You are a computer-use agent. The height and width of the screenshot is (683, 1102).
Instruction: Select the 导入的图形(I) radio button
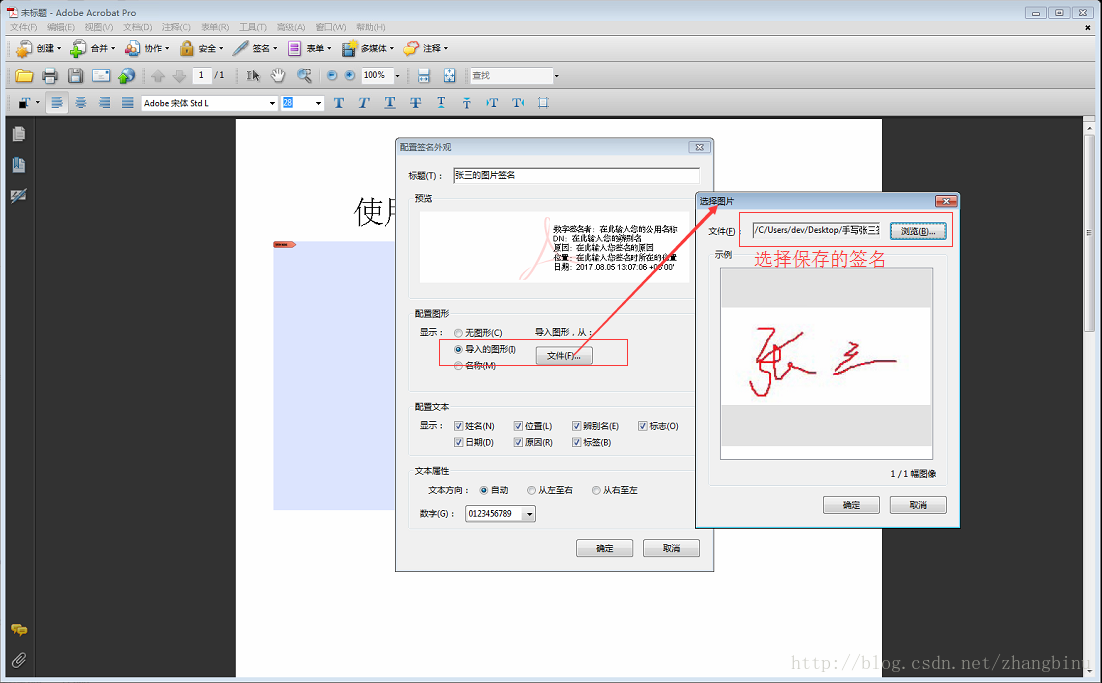pyautogui.click(x=458, y=349)
